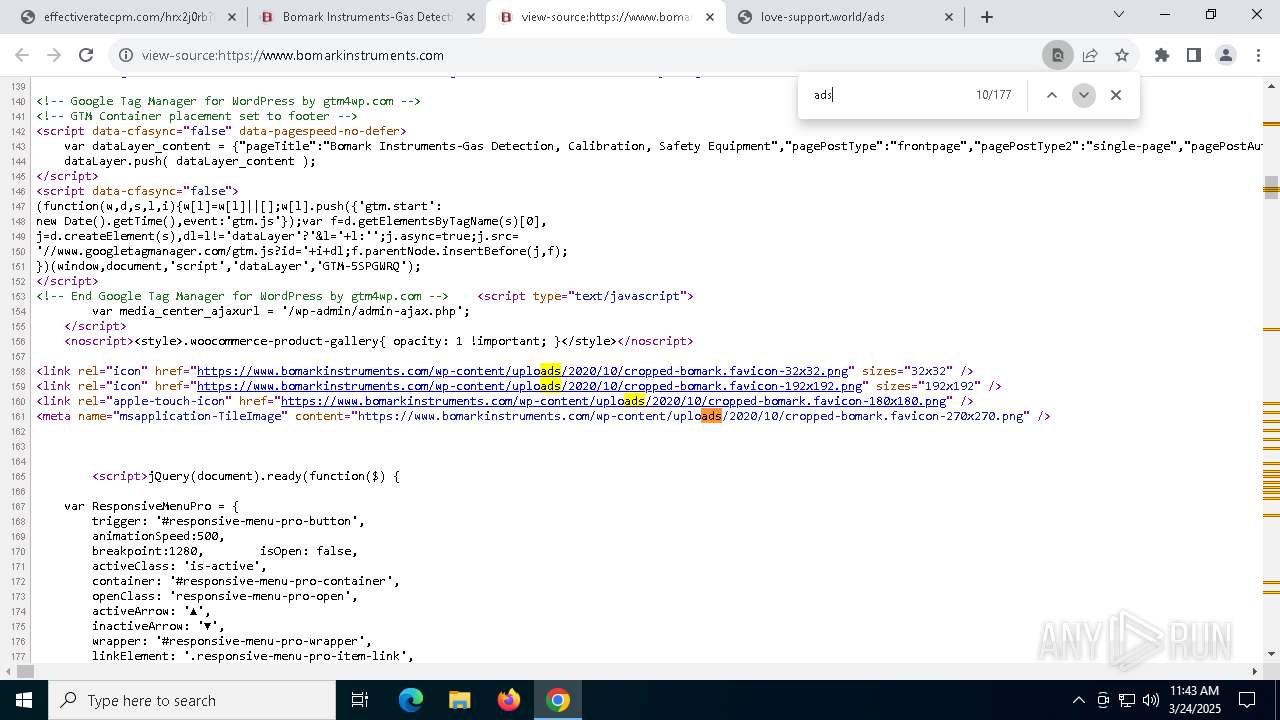Screen dimensions: 1280x720
Task: Close the find bar
Action: coord(1116,95)
